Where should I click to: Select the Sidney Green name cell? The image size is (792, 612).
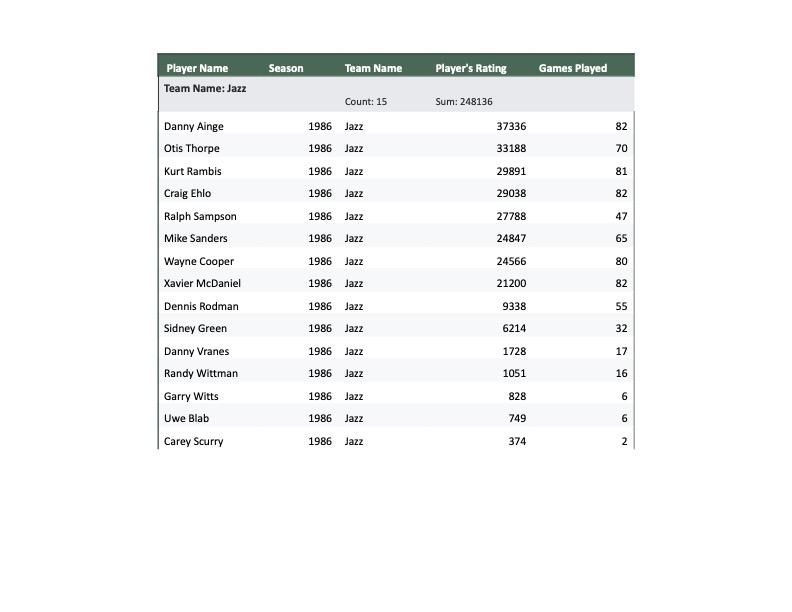coord(195,329)
